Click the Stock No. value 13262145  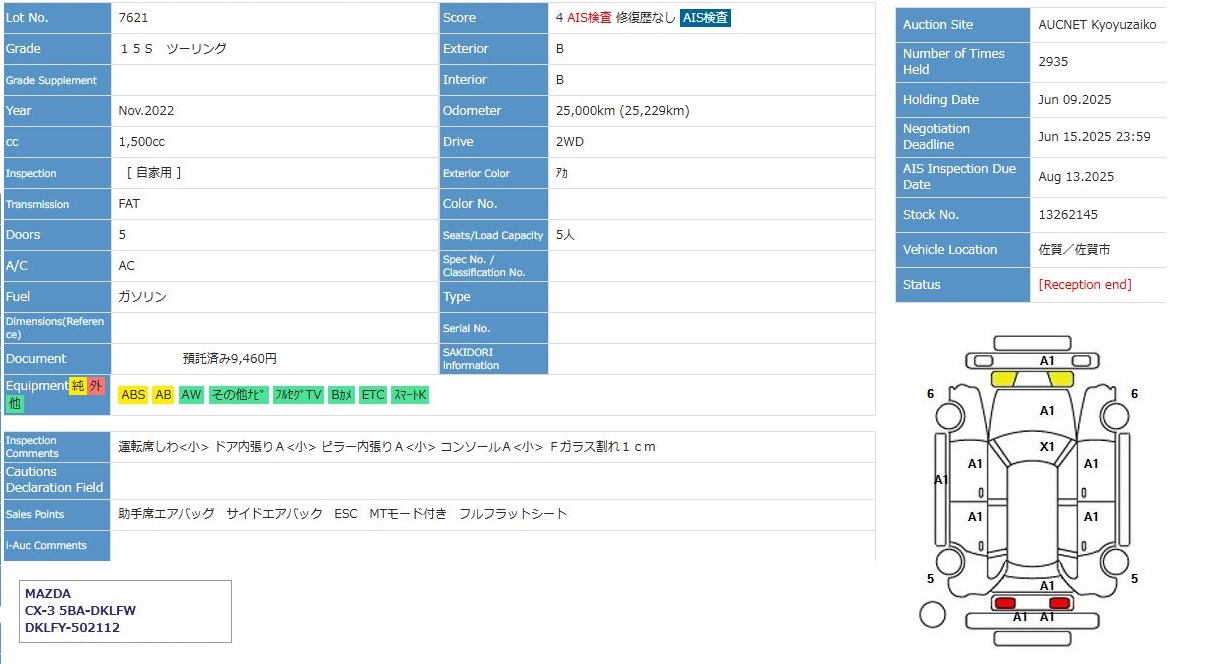[1068, 215]
